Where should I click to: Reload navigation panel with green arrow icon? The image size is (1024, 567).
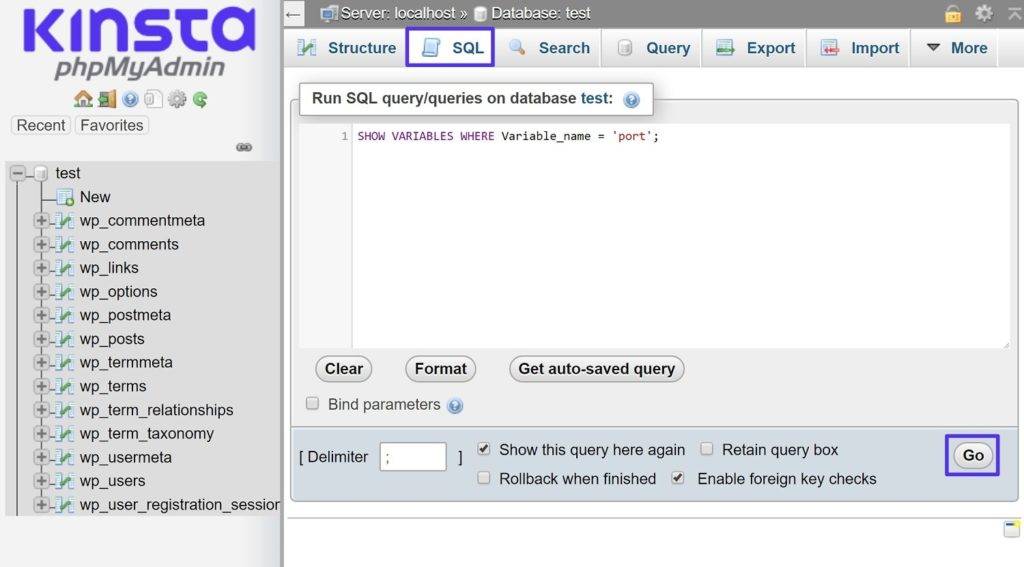[x=200, y=99]
